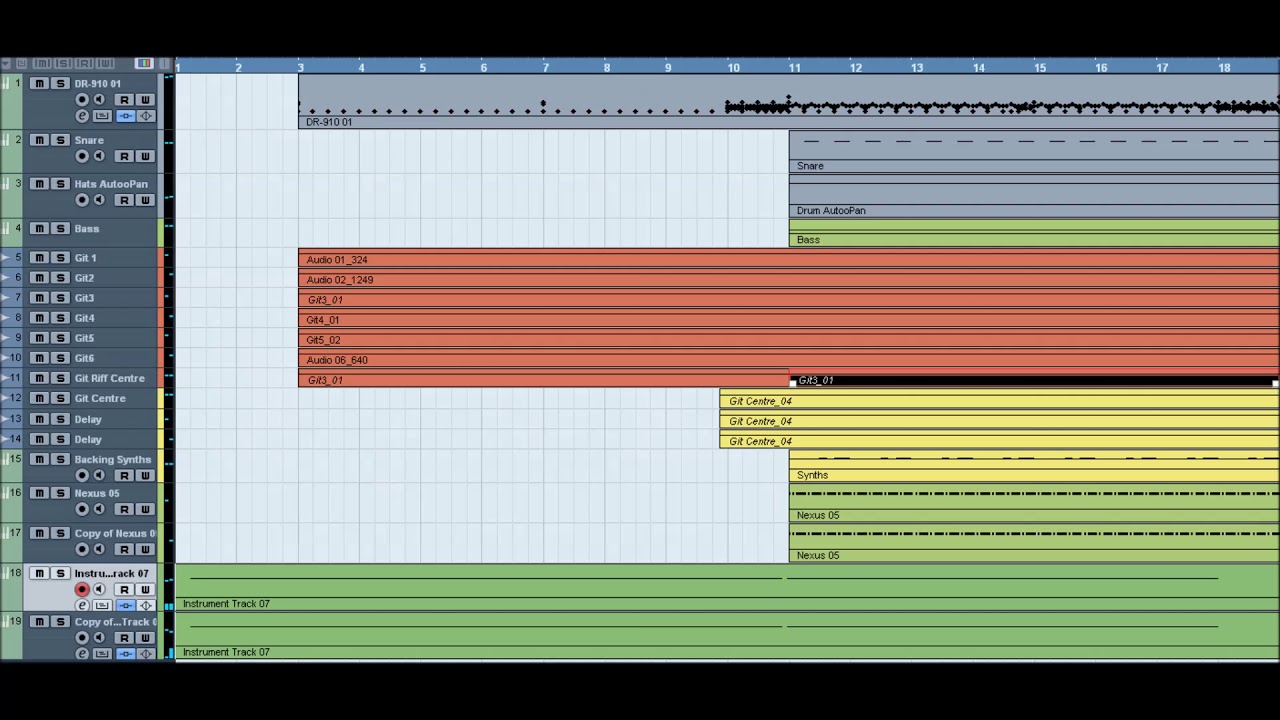Select the Drum AutoPan part
Viewport: 1280px width, 720px height.
tap(1034, 197)
